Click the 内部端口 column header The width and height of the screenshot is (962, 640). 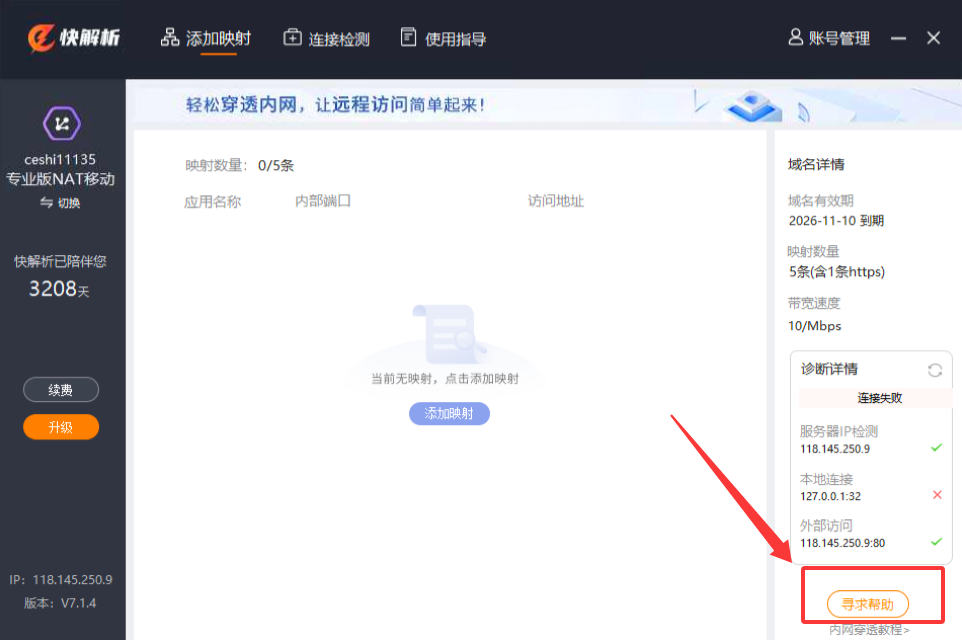point(323,201)
